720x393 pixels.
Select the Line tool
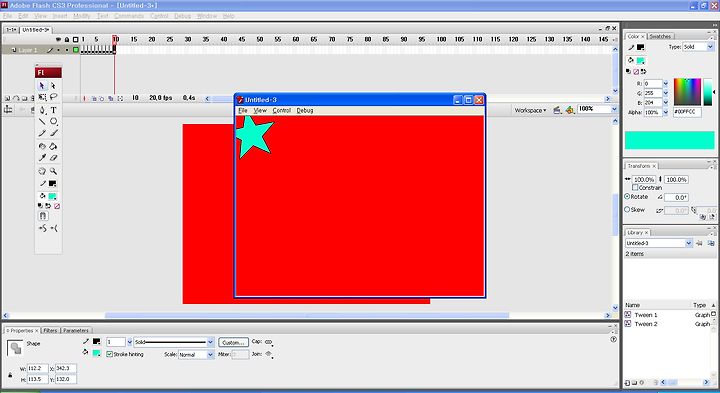(x=42, y=121)
